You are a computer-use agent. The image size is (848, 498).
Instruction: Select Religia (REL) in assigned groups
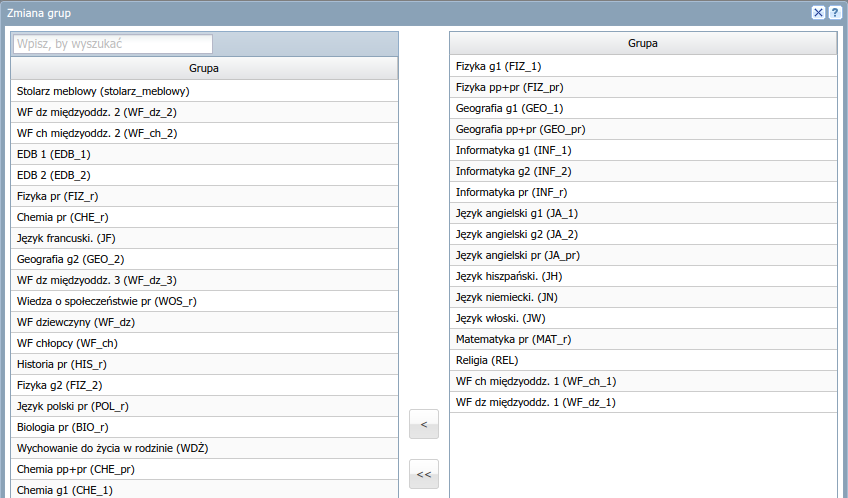[486, 360]
